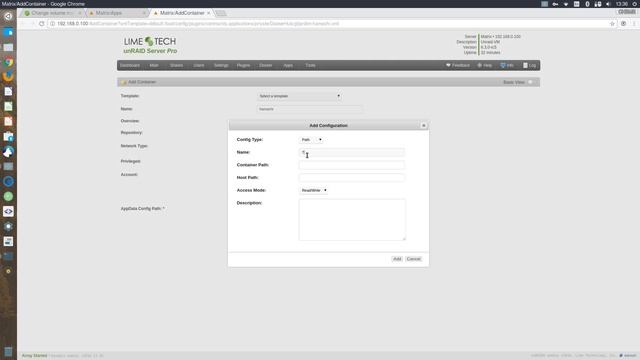Image resolution: width=640 pixels, height=360 pixels.
Task: Open LibreOffice Calc from the dock
Action: click(x=8, y=107)
